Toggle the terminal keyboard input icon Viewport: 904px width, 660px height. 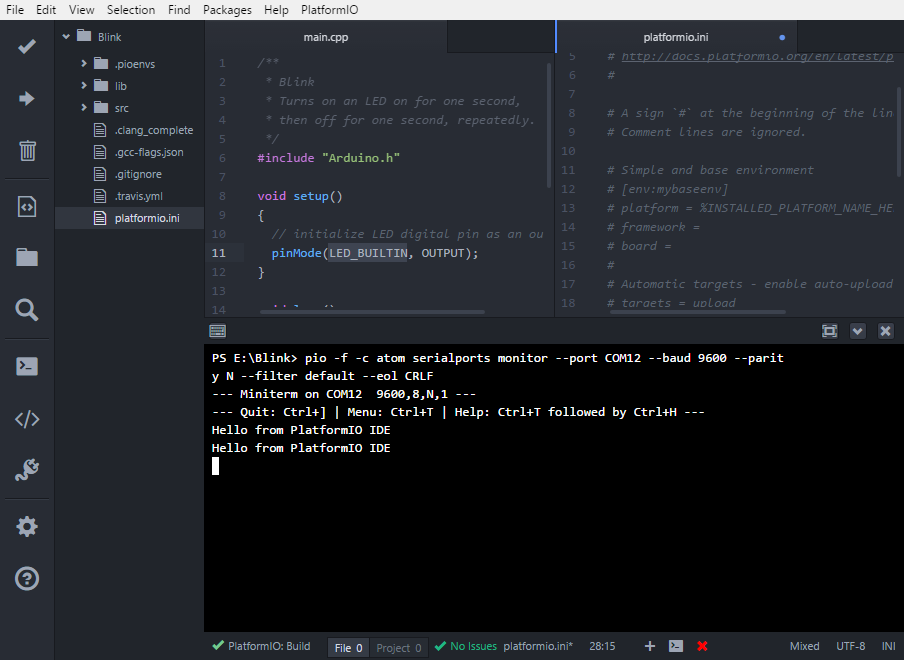[x=217, y=331]
